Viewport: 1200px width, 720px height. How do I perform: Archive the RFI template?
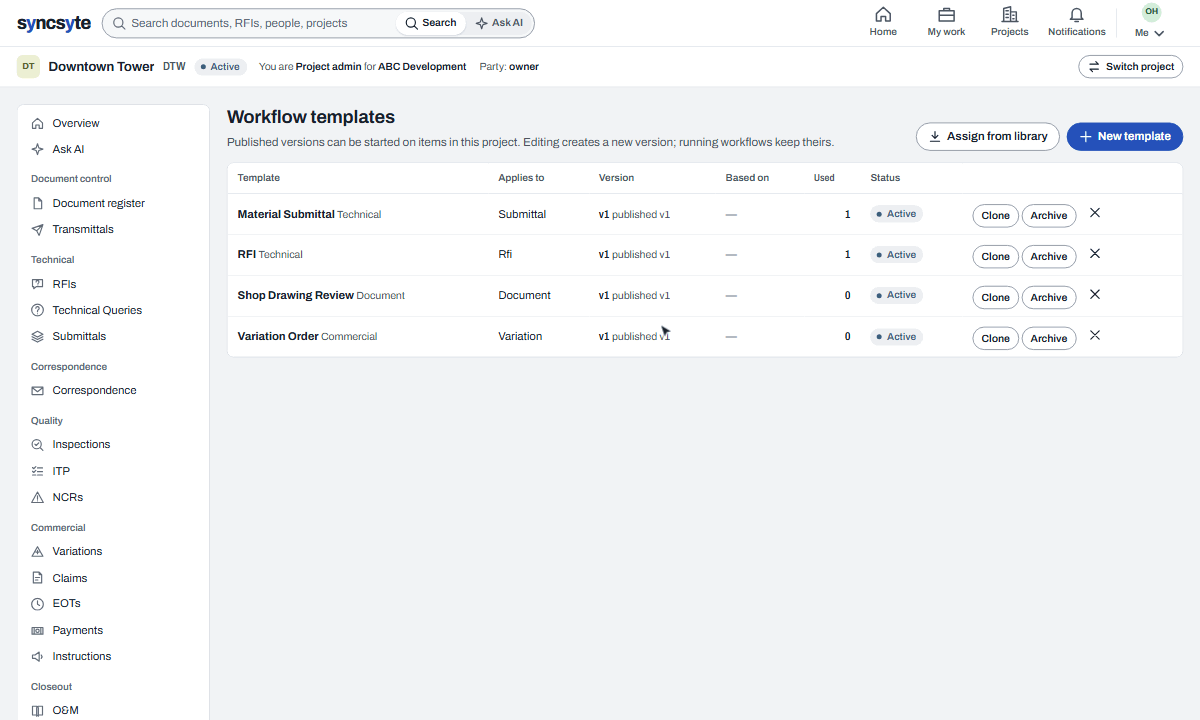(1049, 256)
